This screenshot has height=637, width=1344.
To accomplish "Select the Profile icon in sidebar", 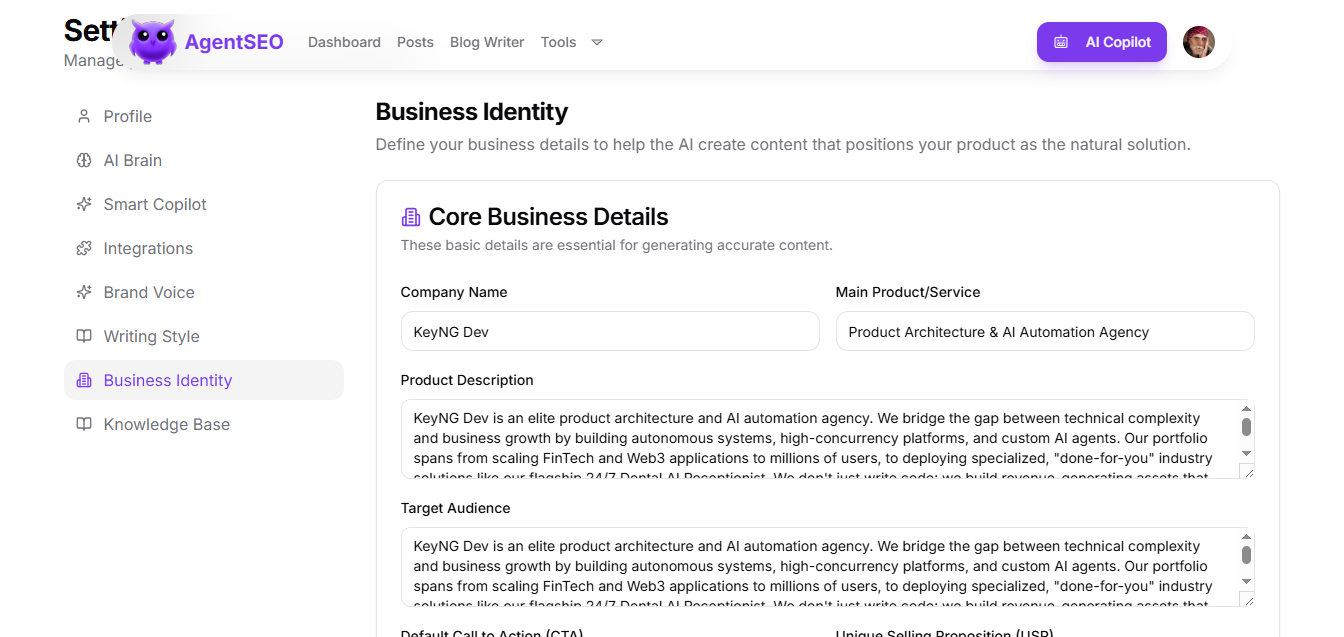I will (x=84, y=116).
